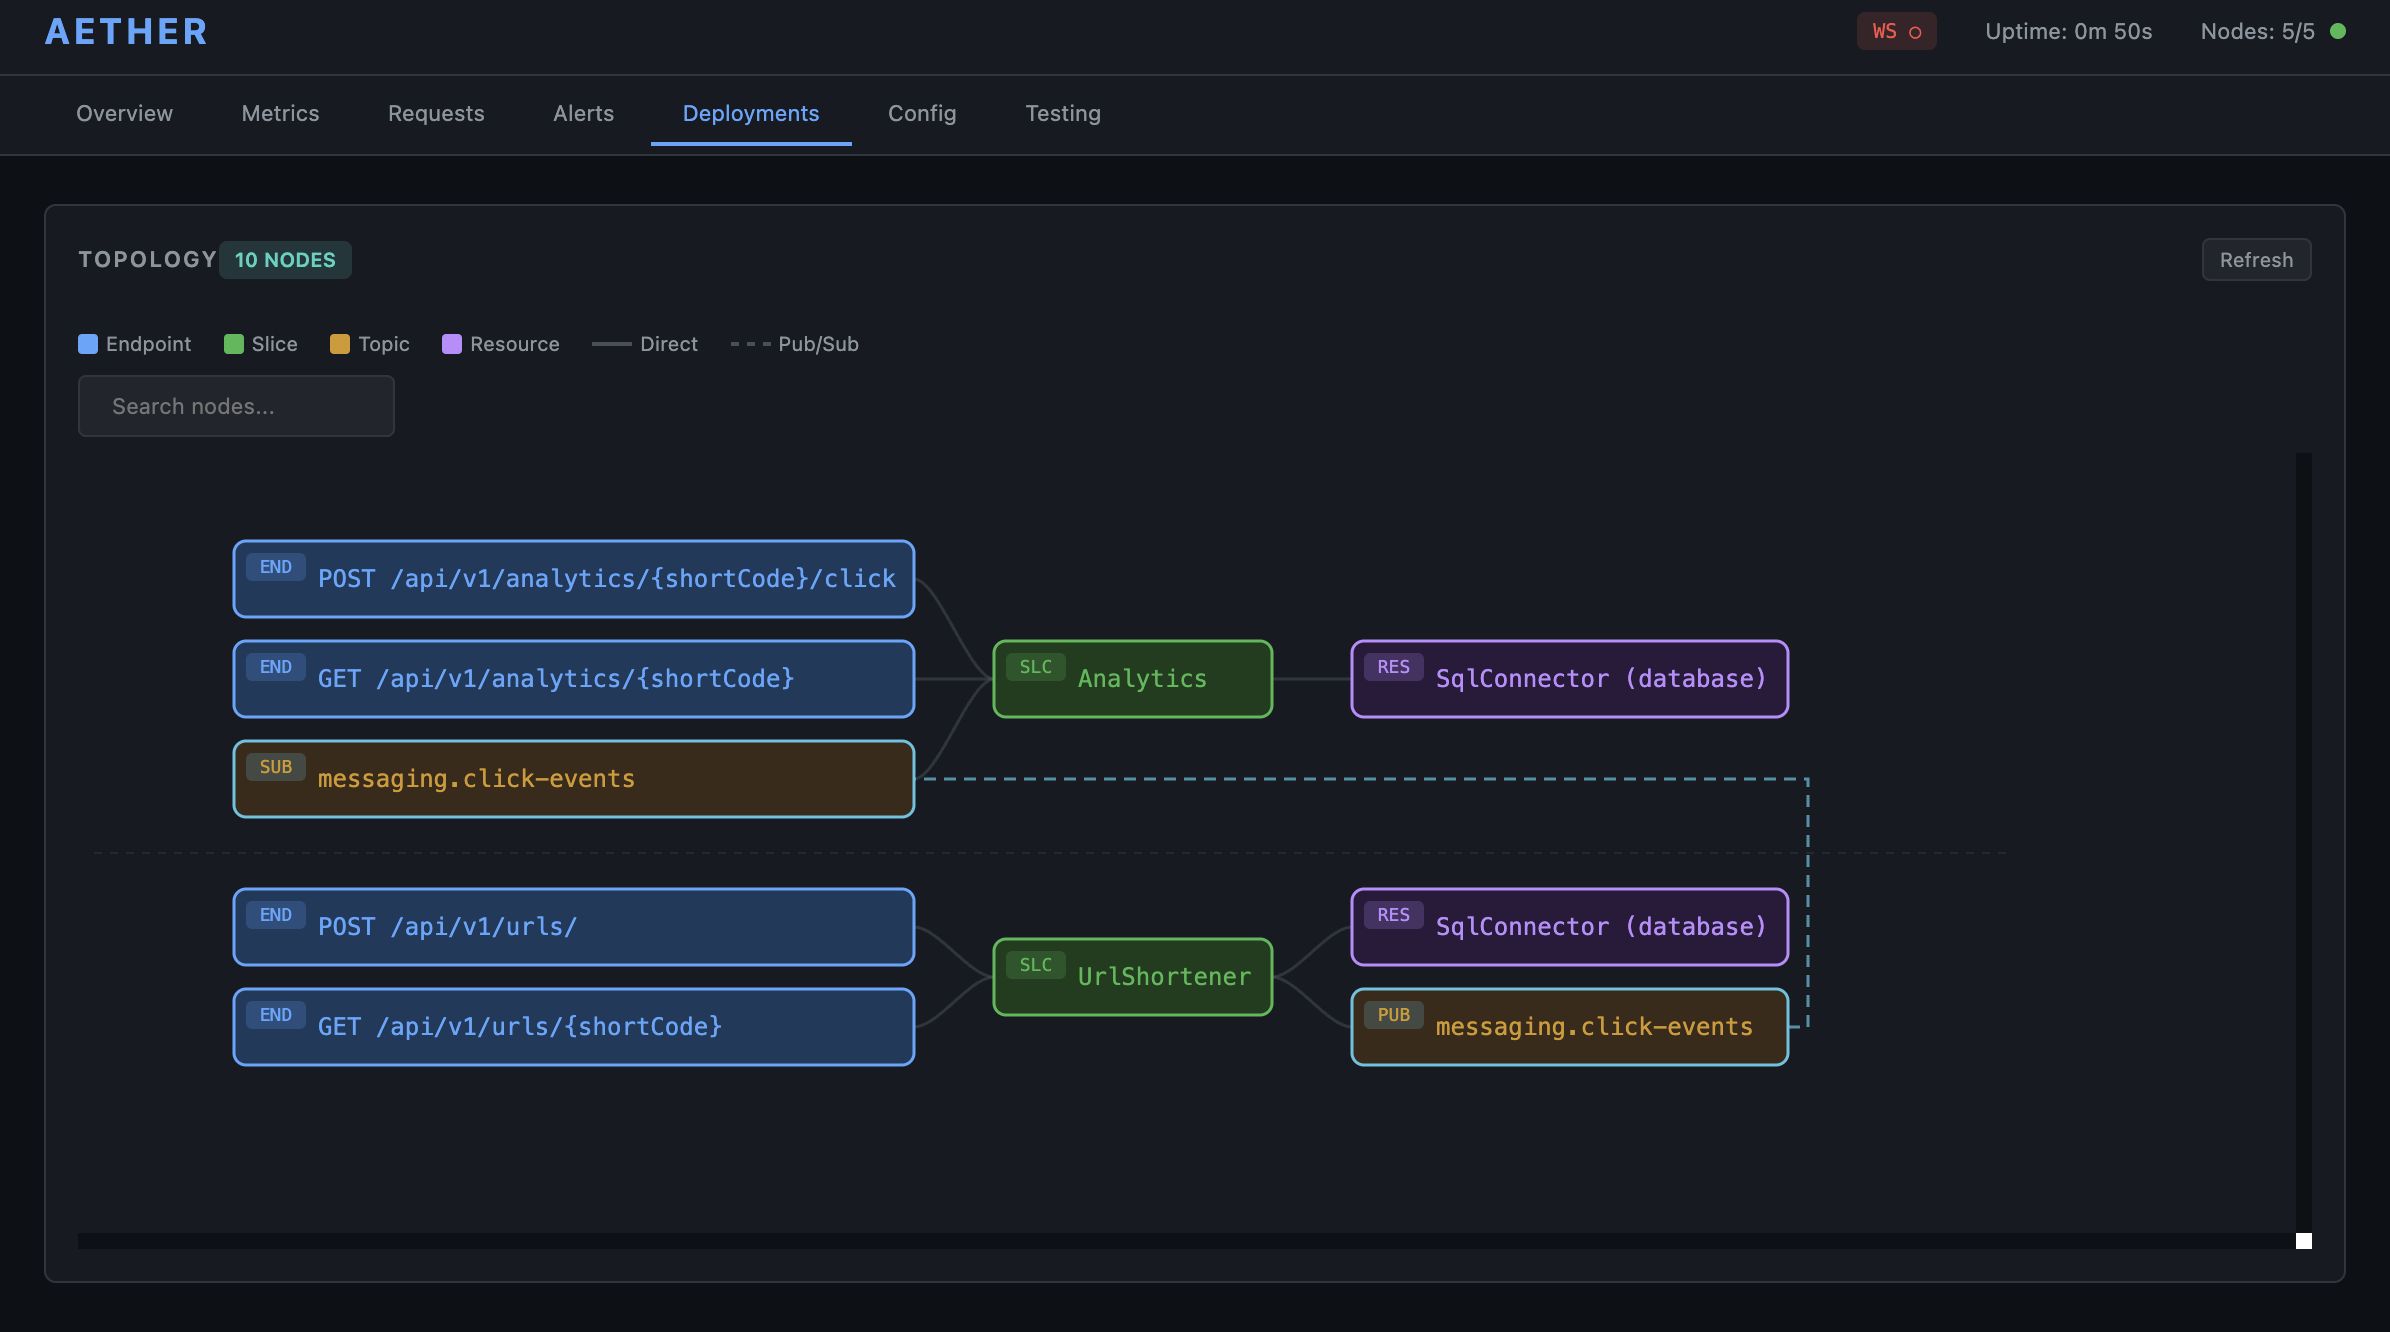Select the Resource legend color swatch

tap(452, 343)
